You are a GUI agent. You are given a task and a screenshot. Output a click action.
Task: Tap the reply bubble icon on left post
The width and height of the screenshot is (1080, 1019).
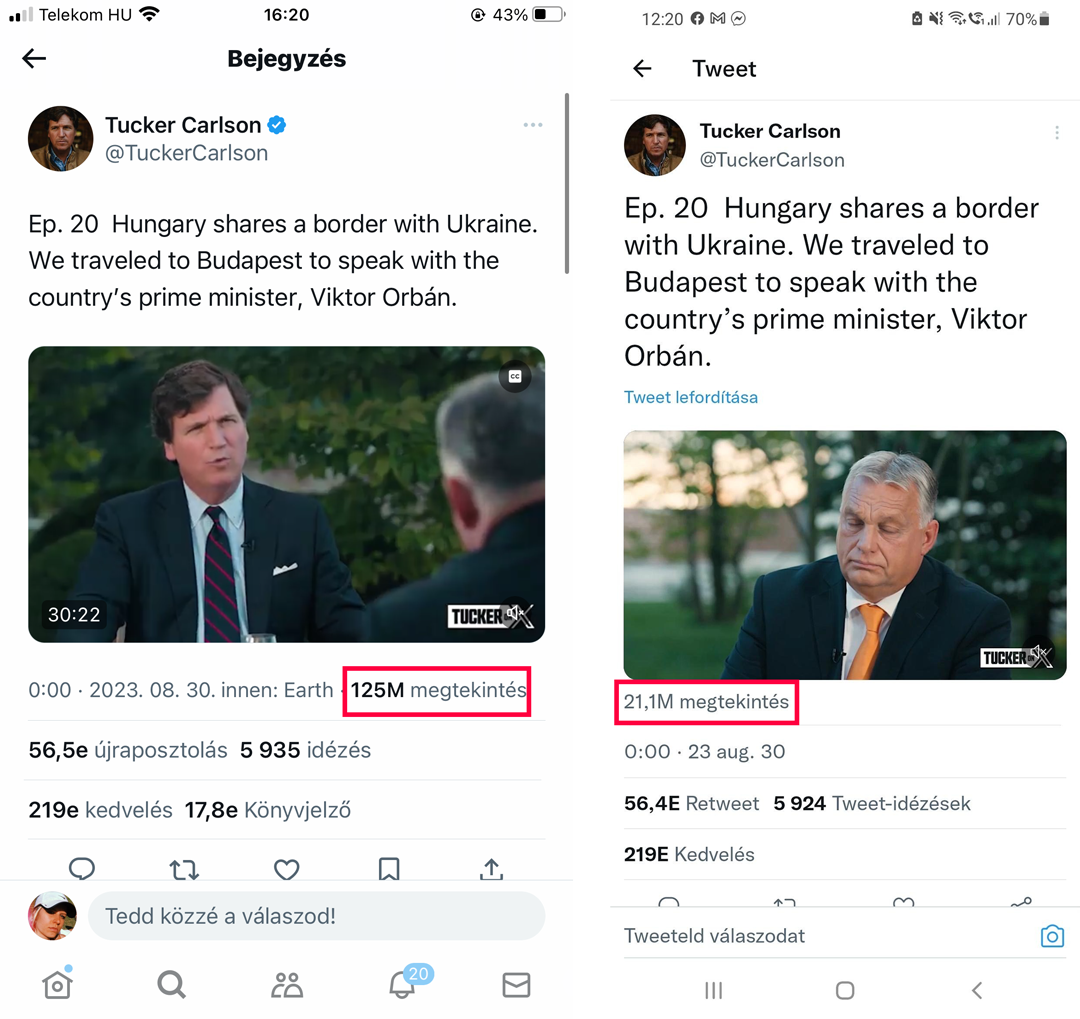82,868
